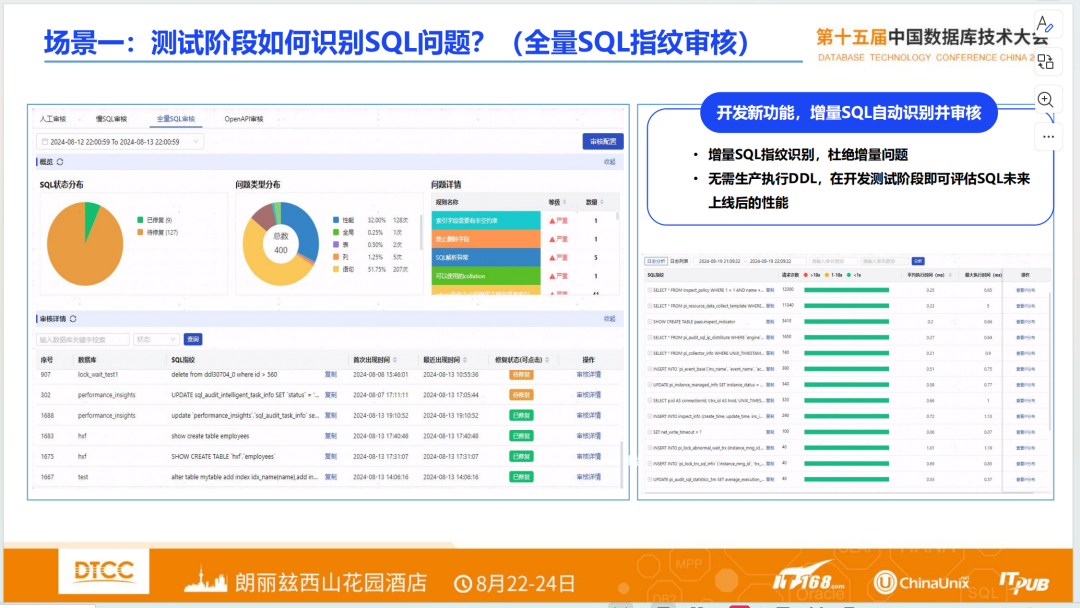This screenshot has width=1080, height=608.
Task: Sort by 等级 column in 问题详情
Action: tap(565, 202)
